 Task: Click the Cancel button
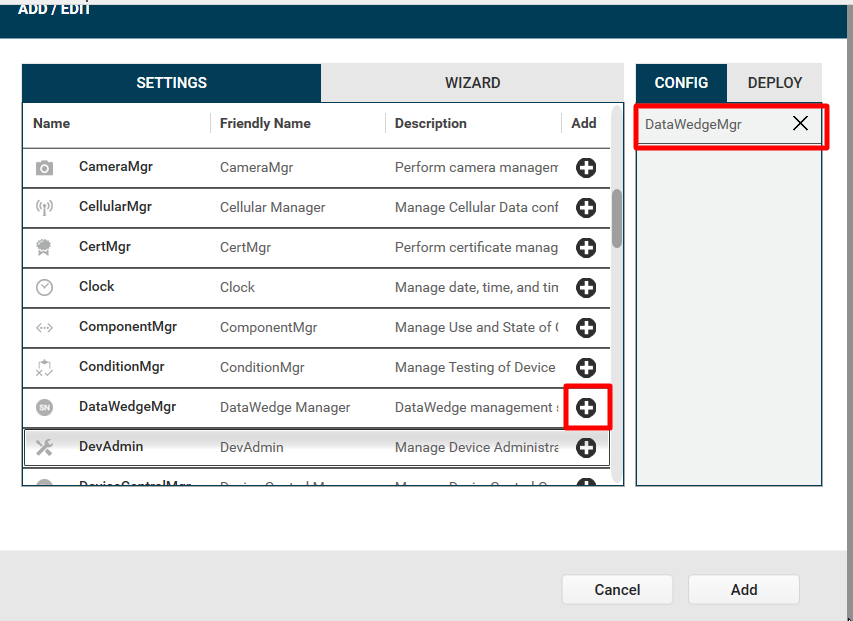(617, 590)
